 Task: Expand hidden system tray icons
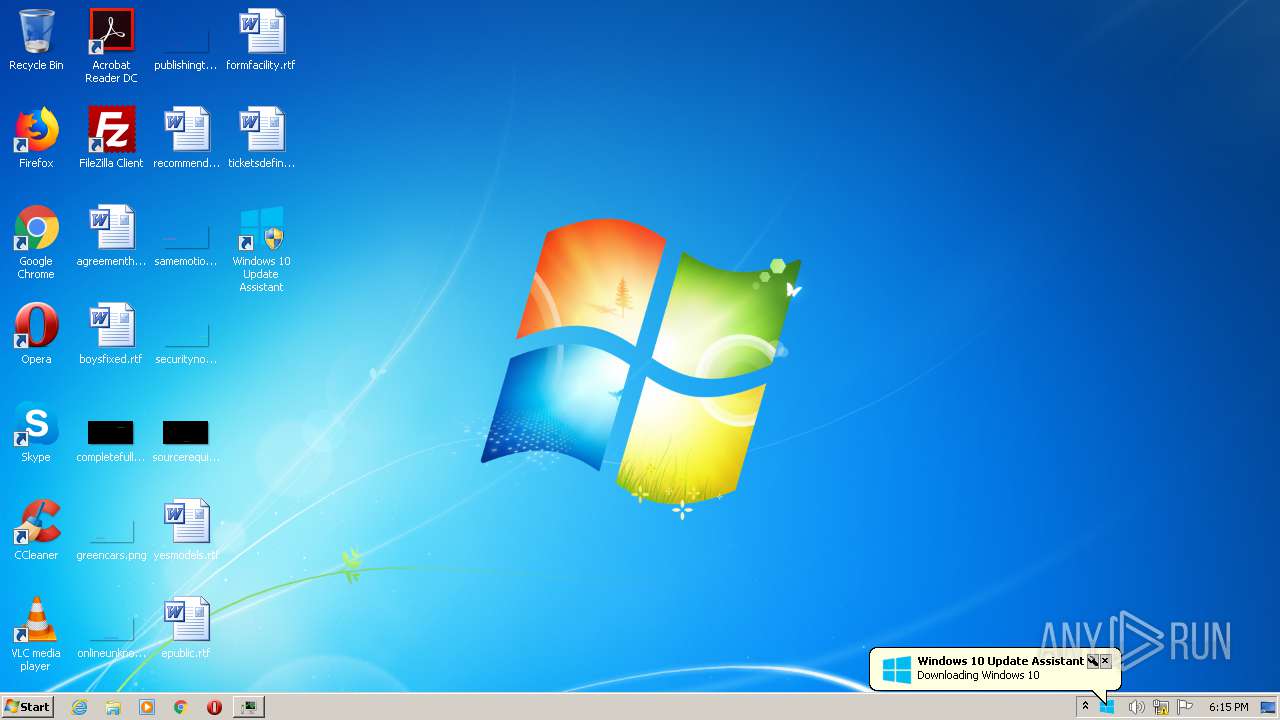click(1085, 706)
